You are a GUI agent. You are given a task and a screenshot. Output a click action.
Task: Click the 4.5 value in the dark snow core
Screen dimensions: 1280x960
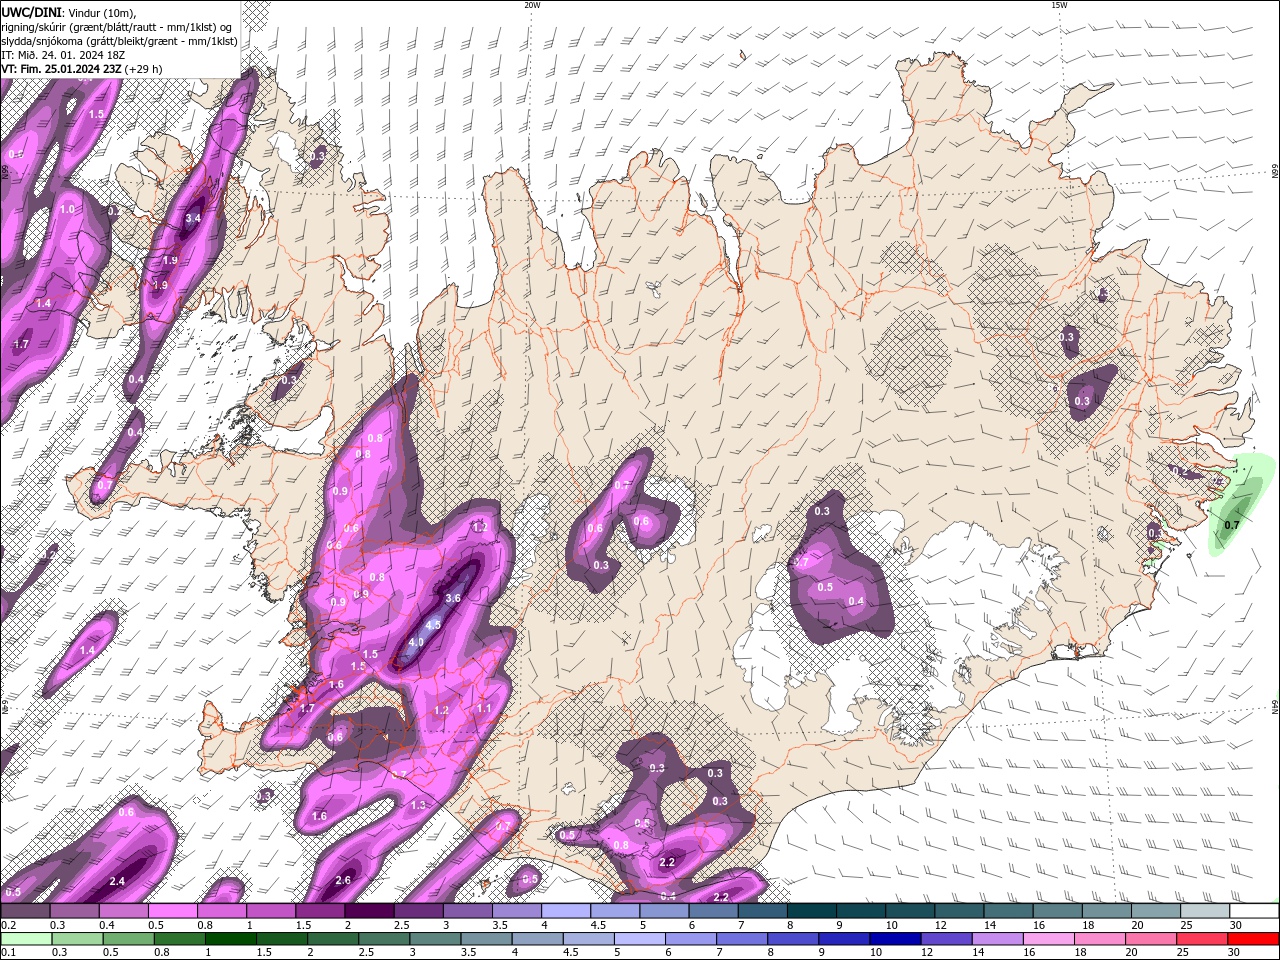pos(433,624)
